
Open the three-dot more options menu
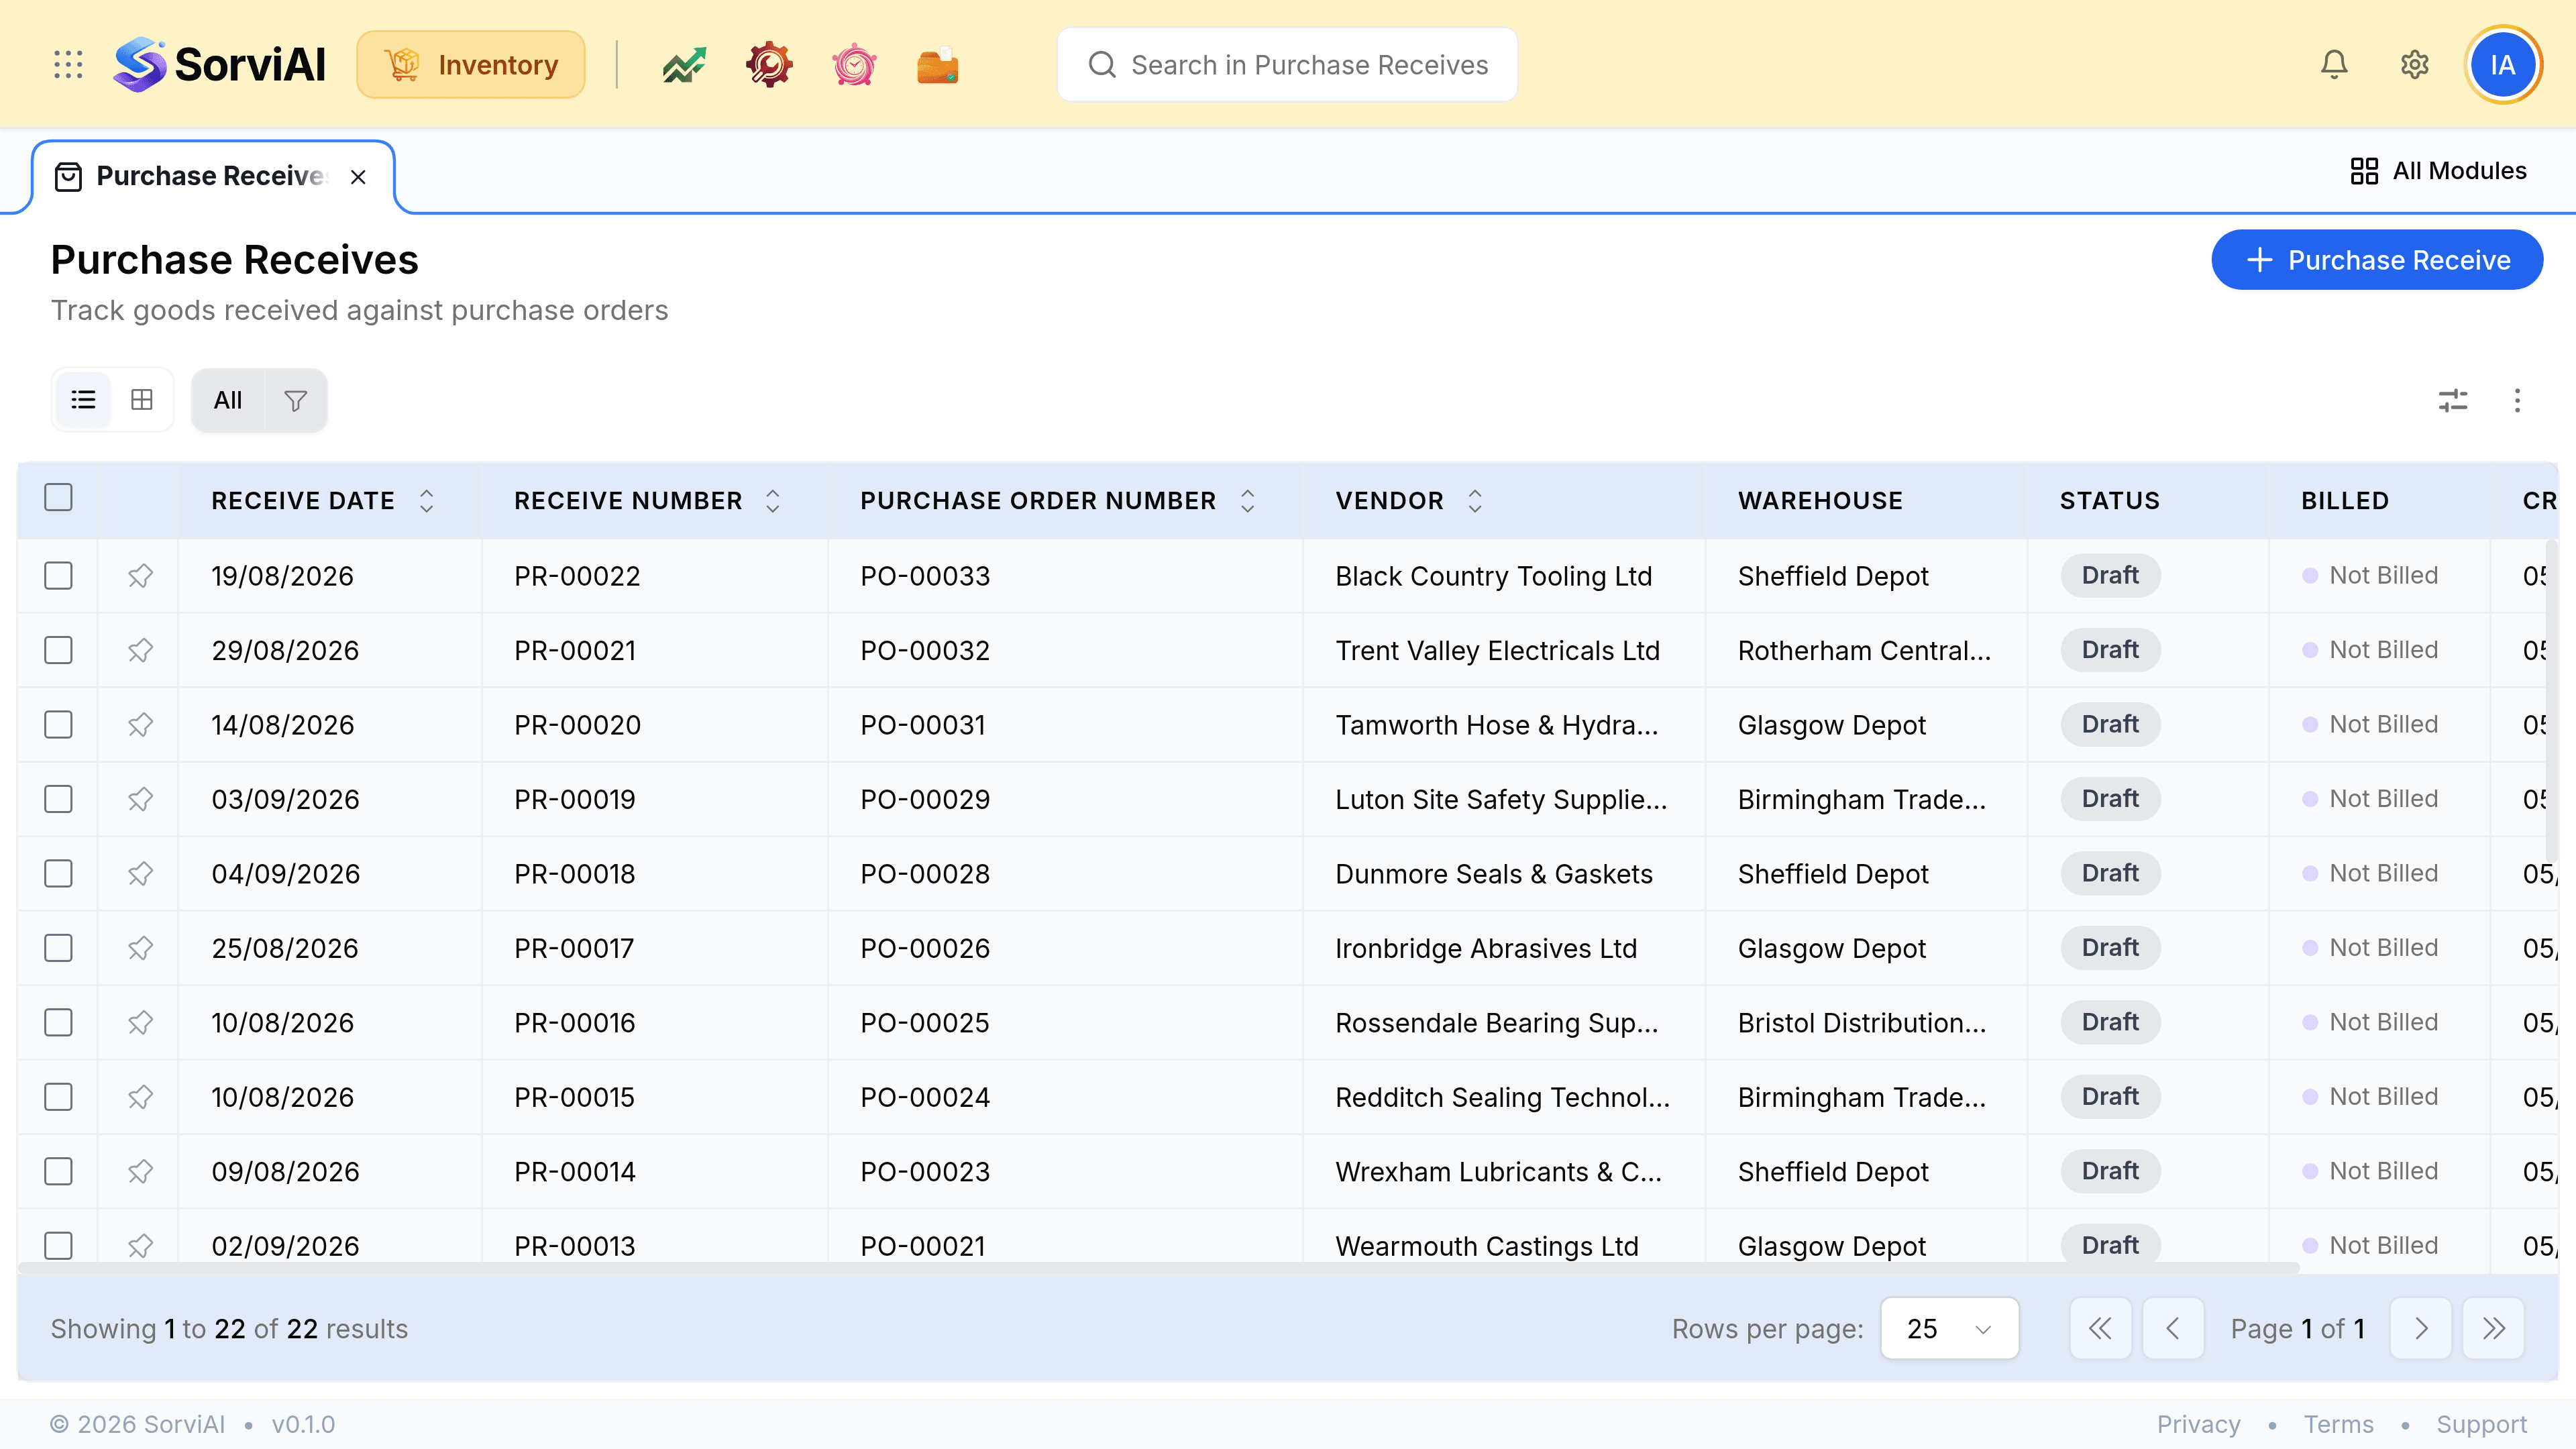point(2517,400)
